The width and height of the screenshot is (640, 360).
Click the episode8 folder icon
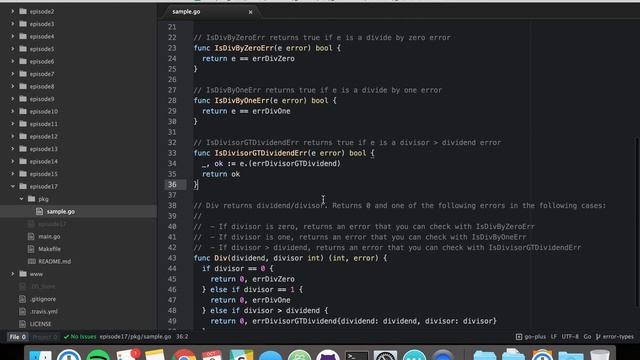(23, 86)
